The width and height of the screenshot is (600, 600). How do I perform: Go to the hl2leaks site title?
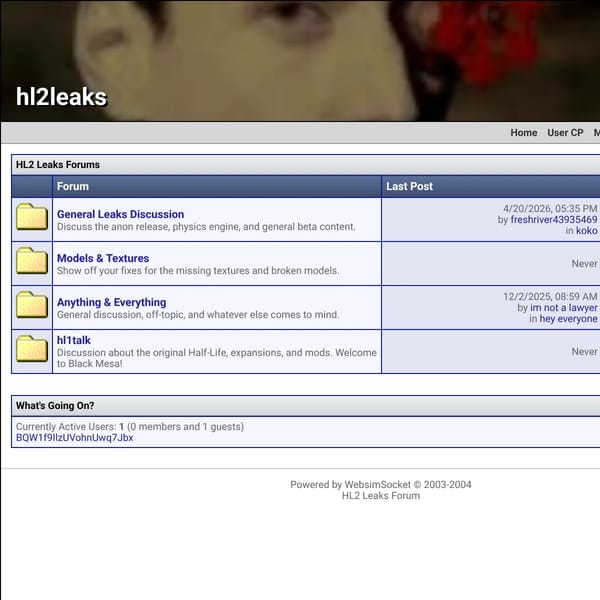(x=61, y=97)
